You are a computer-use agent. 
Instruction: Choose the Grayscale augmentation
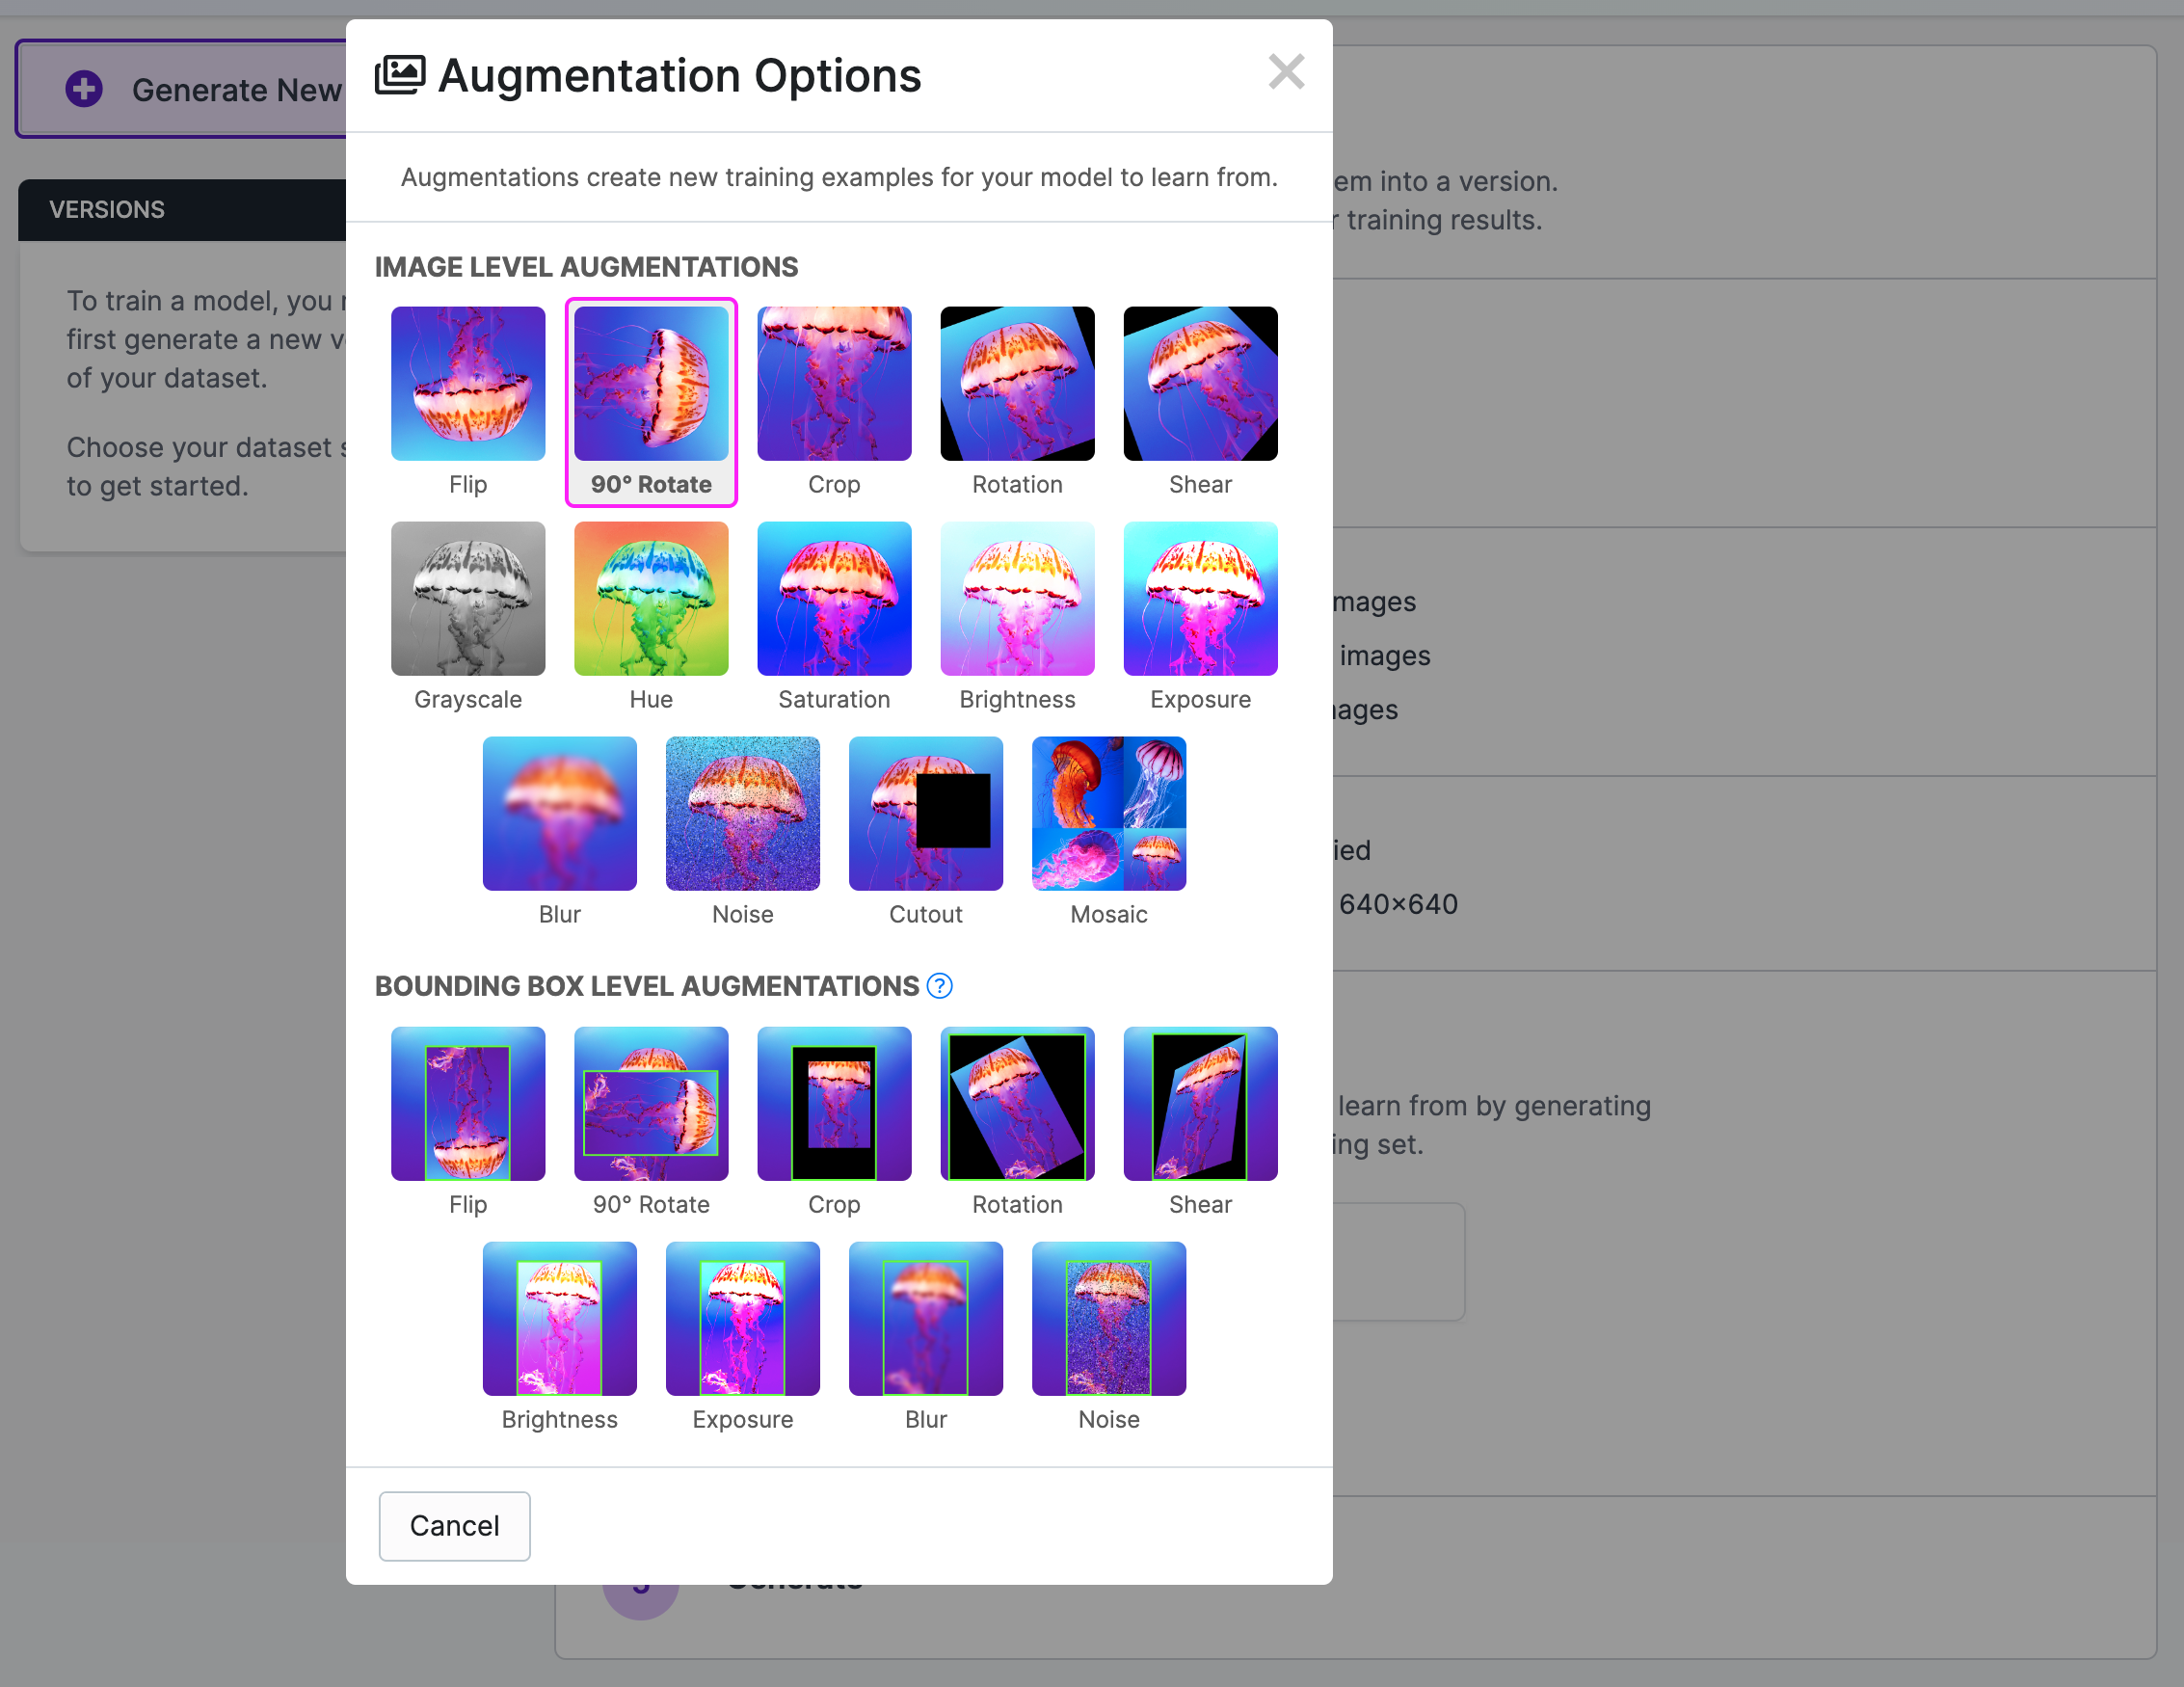point(467,599)
